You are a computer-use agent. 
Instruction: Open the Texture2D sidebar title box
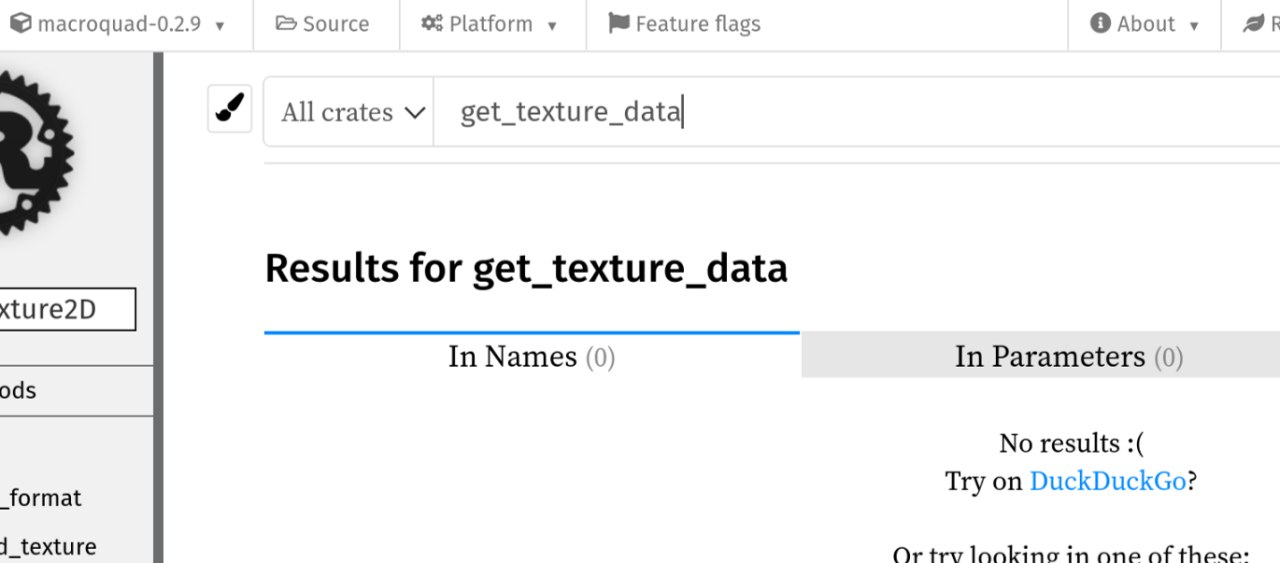[66, 309]
